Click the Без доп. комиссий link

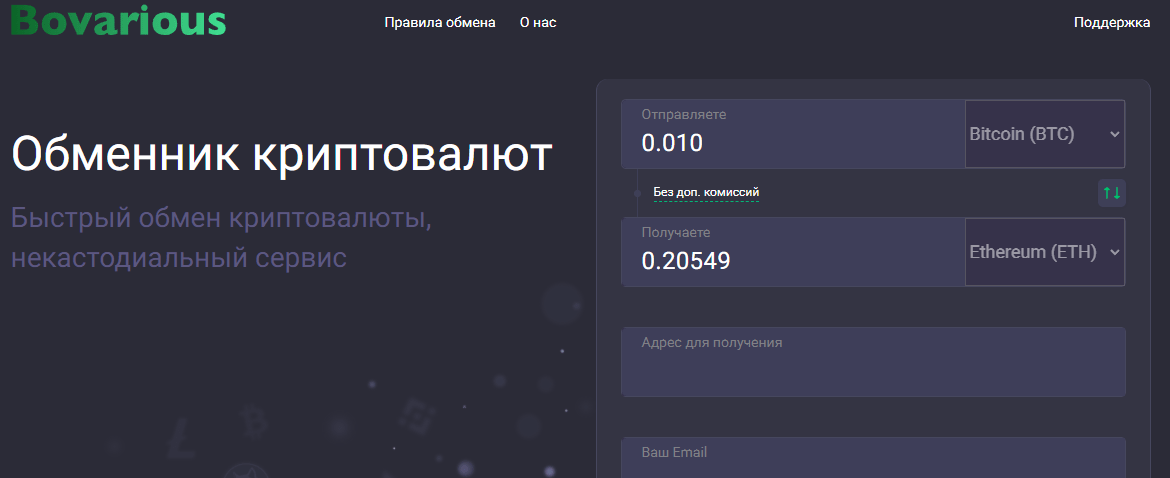point(706,192)
